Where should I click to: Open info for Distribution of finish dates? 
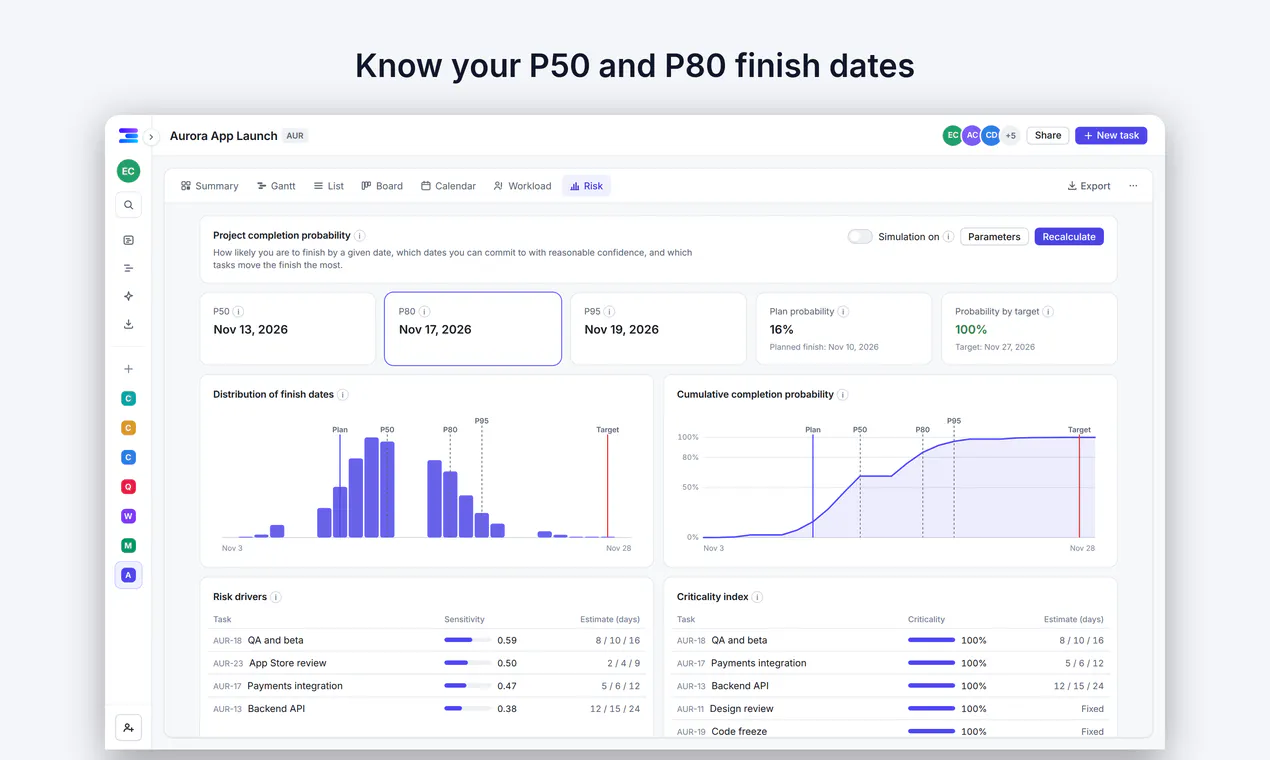pyautogui.click(x=343, y=395)
